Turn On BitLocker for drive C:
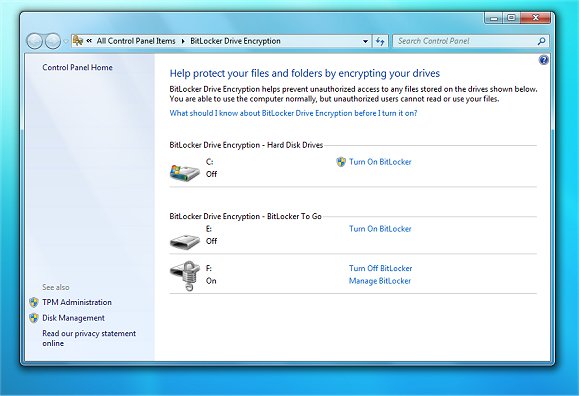This screenshot has height=396, width=579. (x=380, y=162)
